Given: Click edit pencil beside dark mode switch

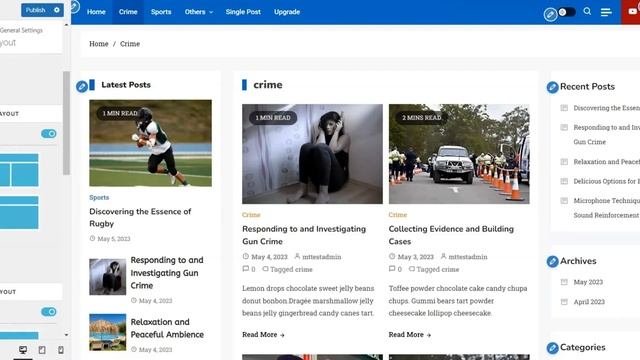Looking at the screenshot, I should 550,15.
